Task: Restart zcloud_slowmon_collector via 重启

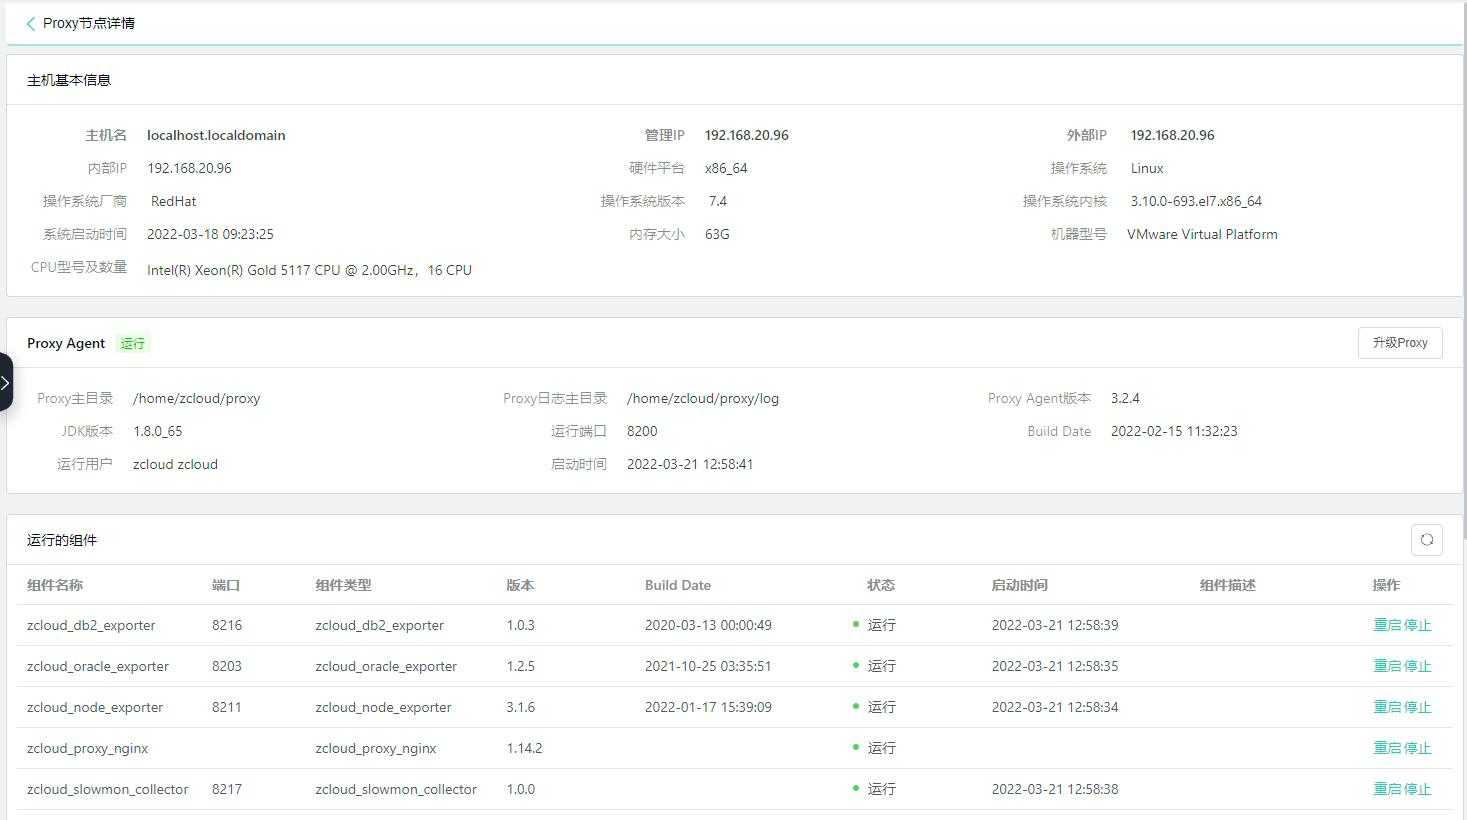Action: pyautogui.click(x=1387, y=789)
